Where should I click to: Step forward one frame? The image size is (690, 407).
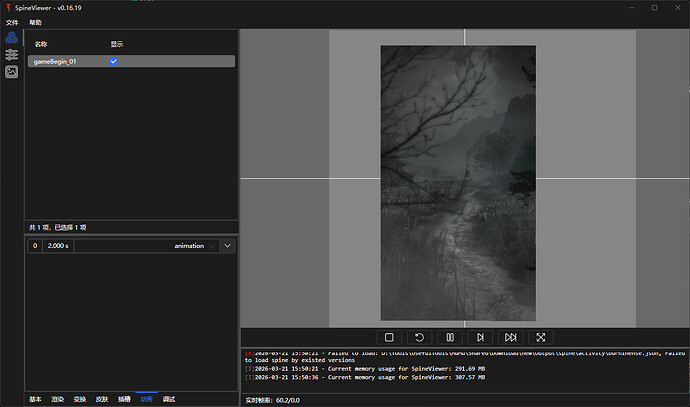tap(480, 338)
